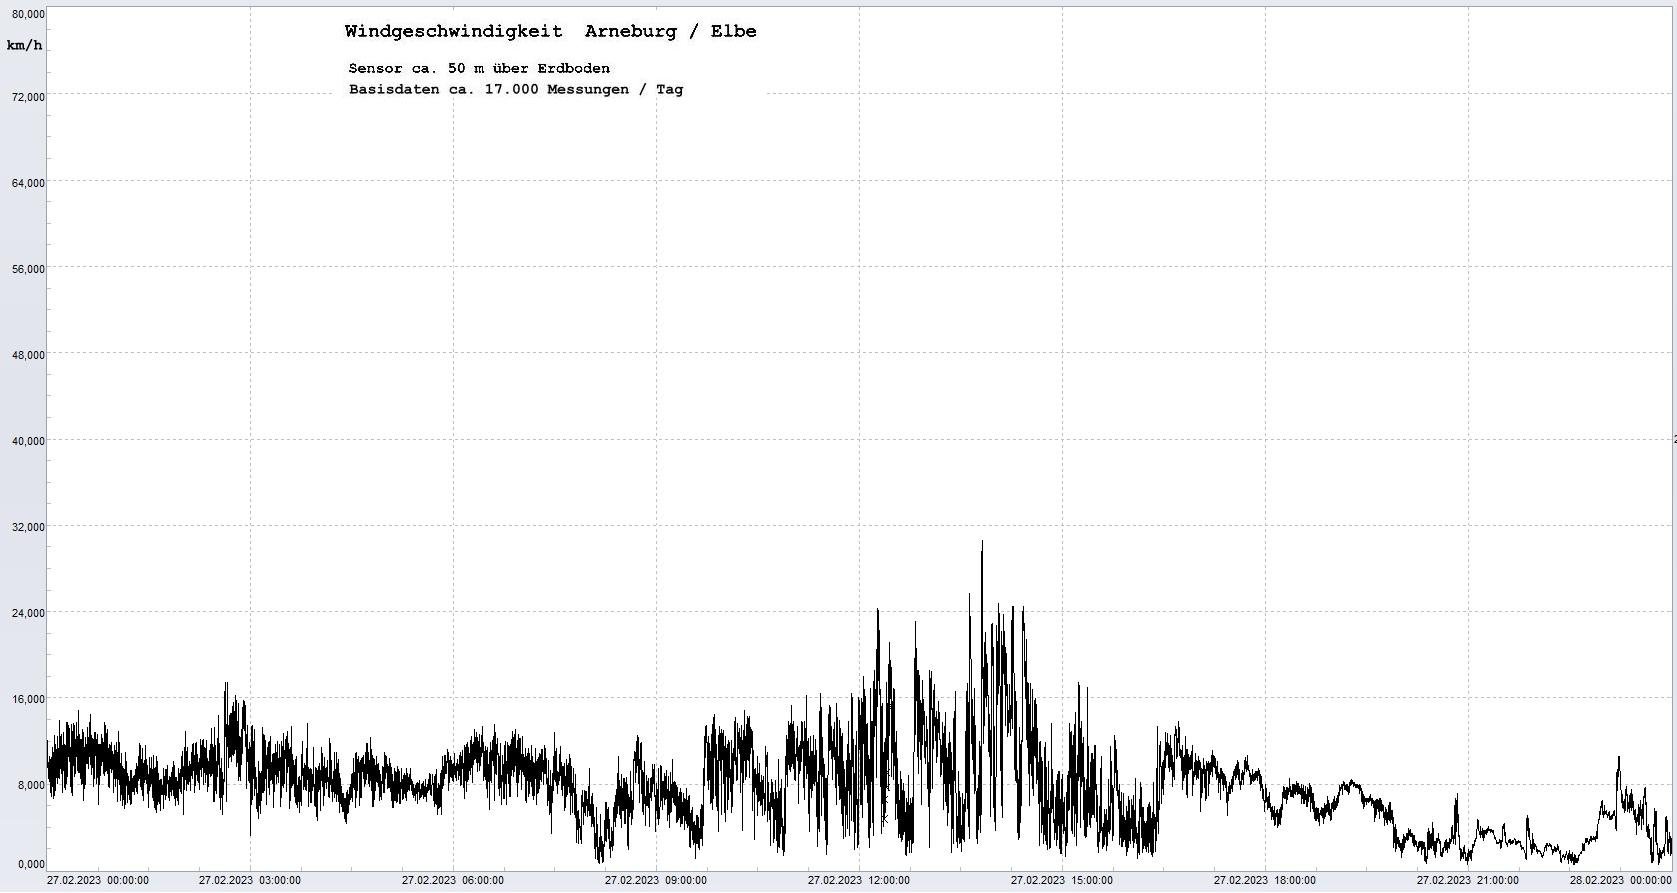Image resolution: width=1677 pixels, height=893 pixels.
Task: Pick the 27.02.2023 09:00:00 time label
Action: (x=656, y=881)
